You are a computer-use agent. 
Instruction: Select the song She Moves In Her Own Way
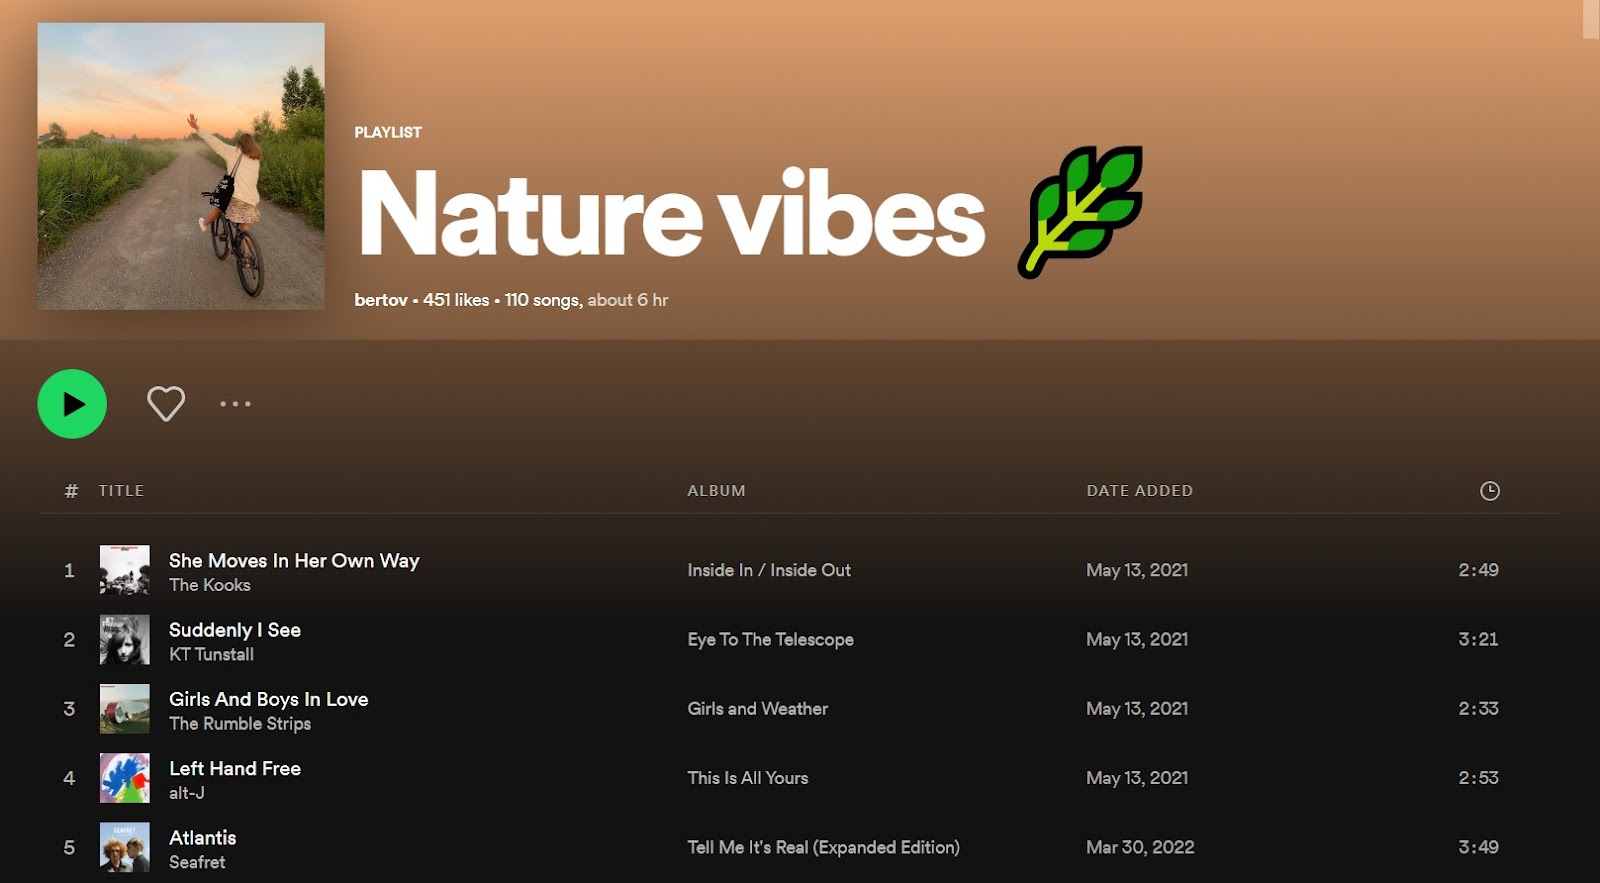pos(294,561)
